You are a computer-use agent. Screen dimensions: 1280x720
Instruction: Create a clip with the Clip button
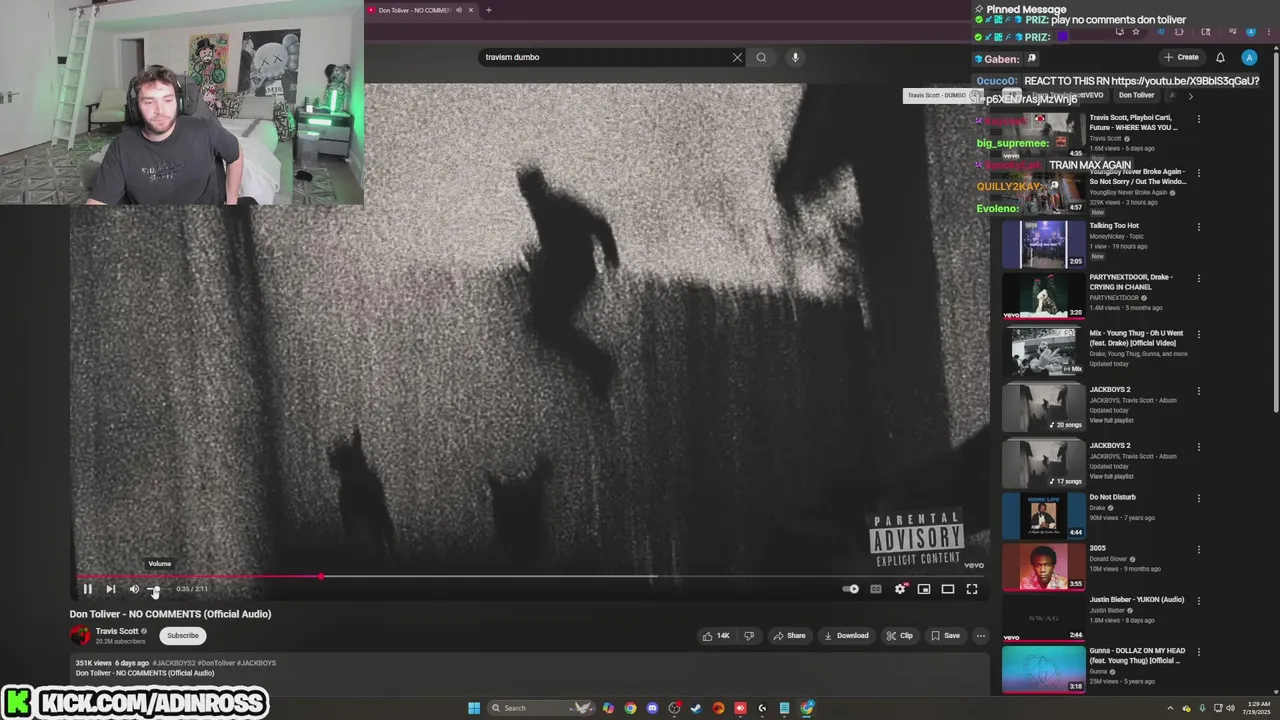[900, 635]
